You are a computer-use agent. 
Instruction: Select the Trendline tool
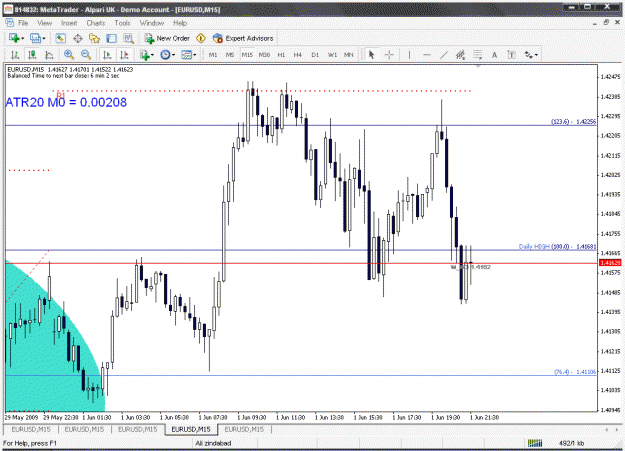point(444,55)
